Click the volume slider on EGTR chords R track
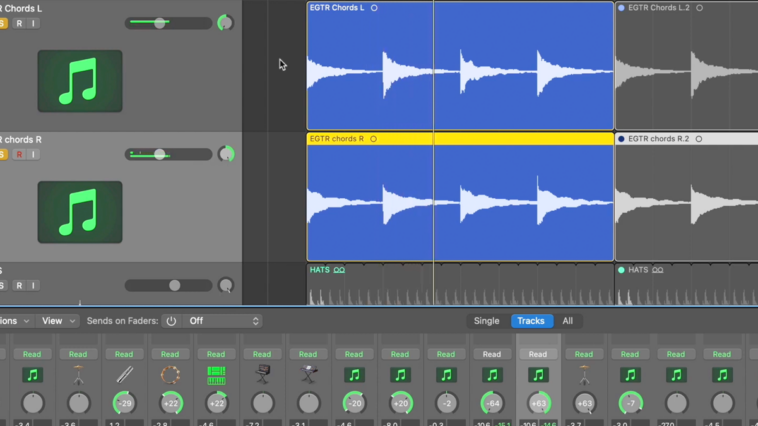The image size is (758, 426). pyautogui.click(x=168, y=154)
